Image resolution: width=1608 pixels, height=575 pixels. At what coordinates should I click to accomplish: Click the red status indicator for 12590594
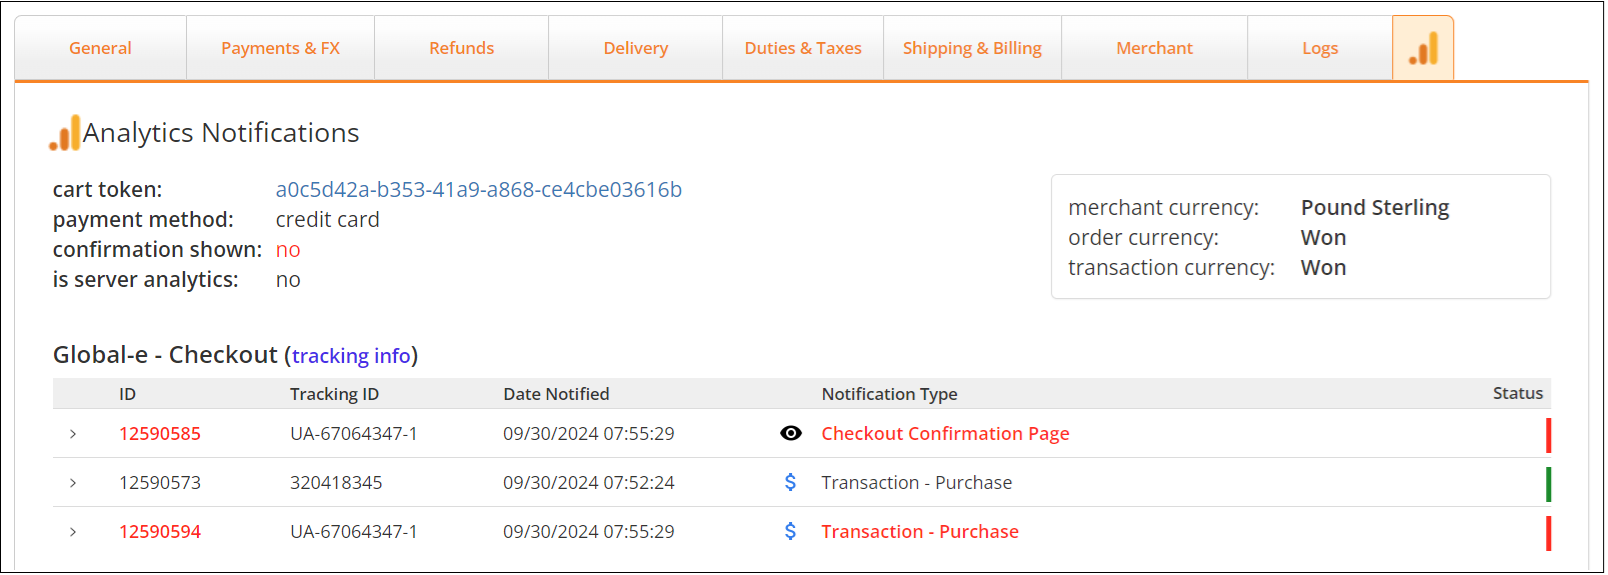click(x=1548, y=533)
